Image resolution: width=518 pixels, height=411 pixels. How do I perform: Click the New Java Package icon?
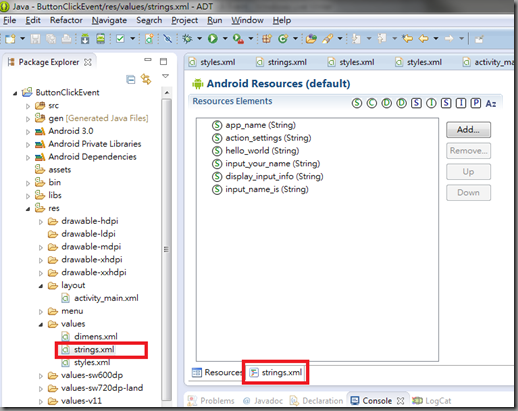point(266,39)
